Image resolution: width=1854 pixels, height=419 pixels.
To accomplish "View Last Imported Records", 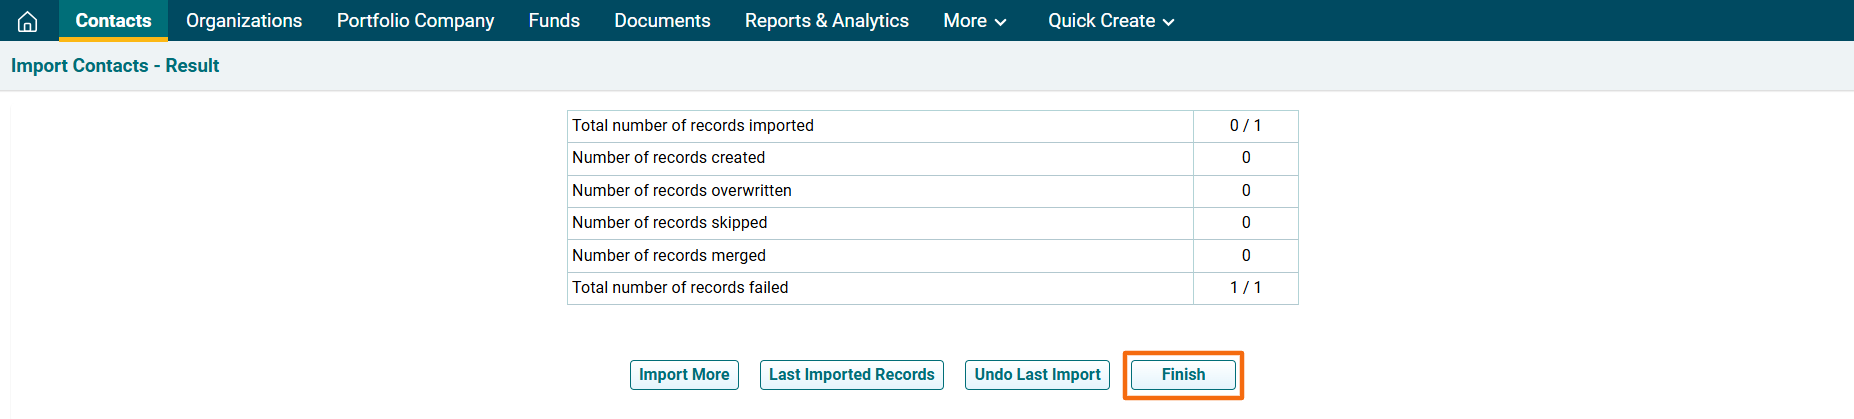I will point(851,375).
